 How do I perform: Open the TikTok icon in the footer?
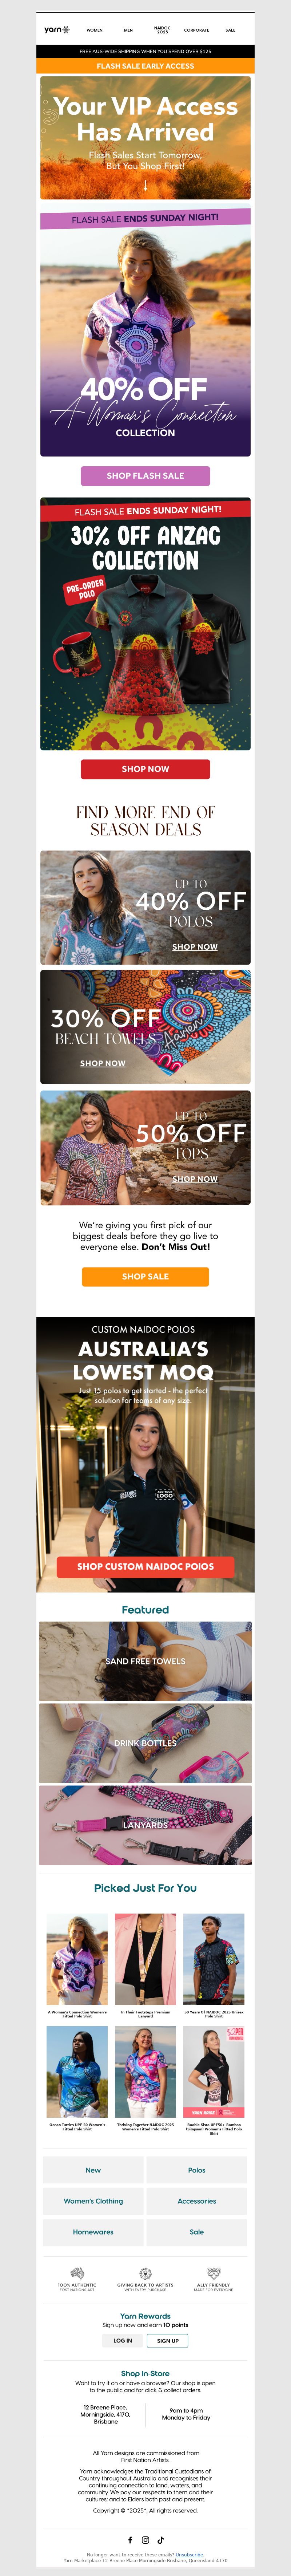coord(160,2540)
